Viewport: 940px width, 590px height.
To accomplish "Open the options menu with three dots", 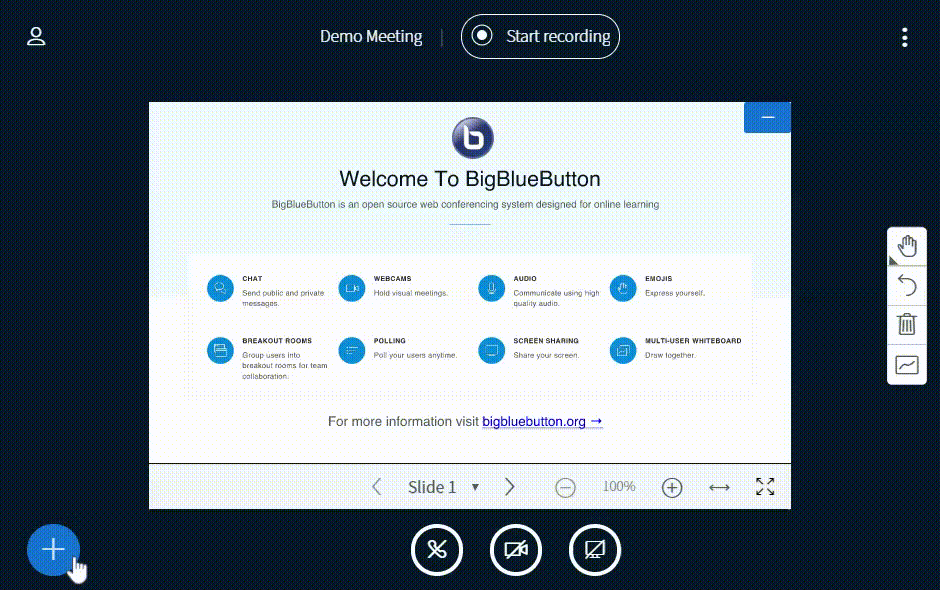I will [905, 37].
